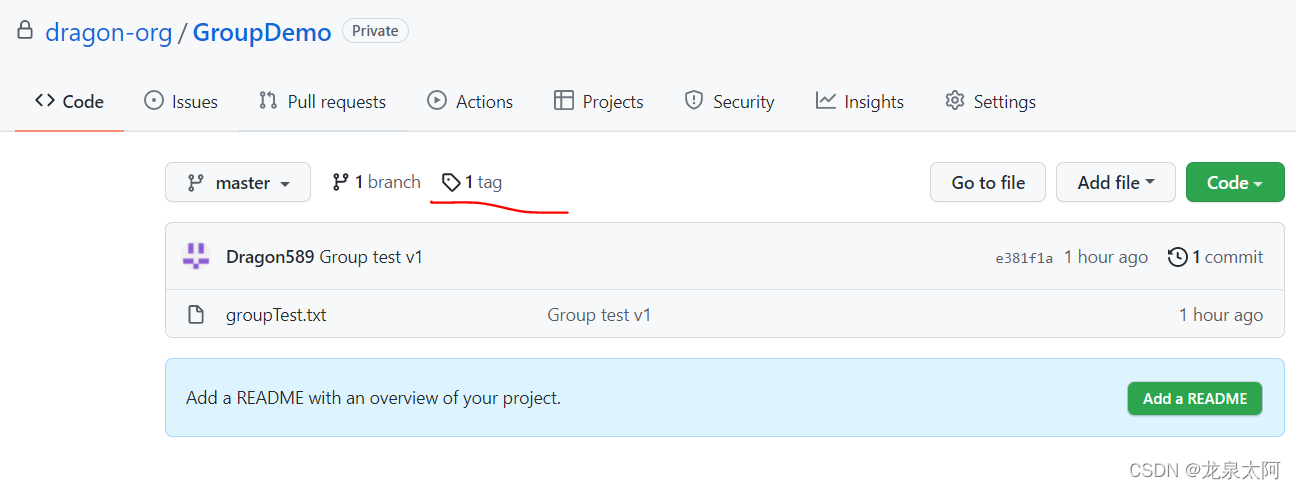Image resolution: width=1296 pixels, height=489 pixels.
Task: Open the Issues tab
Action: [181, 101]
